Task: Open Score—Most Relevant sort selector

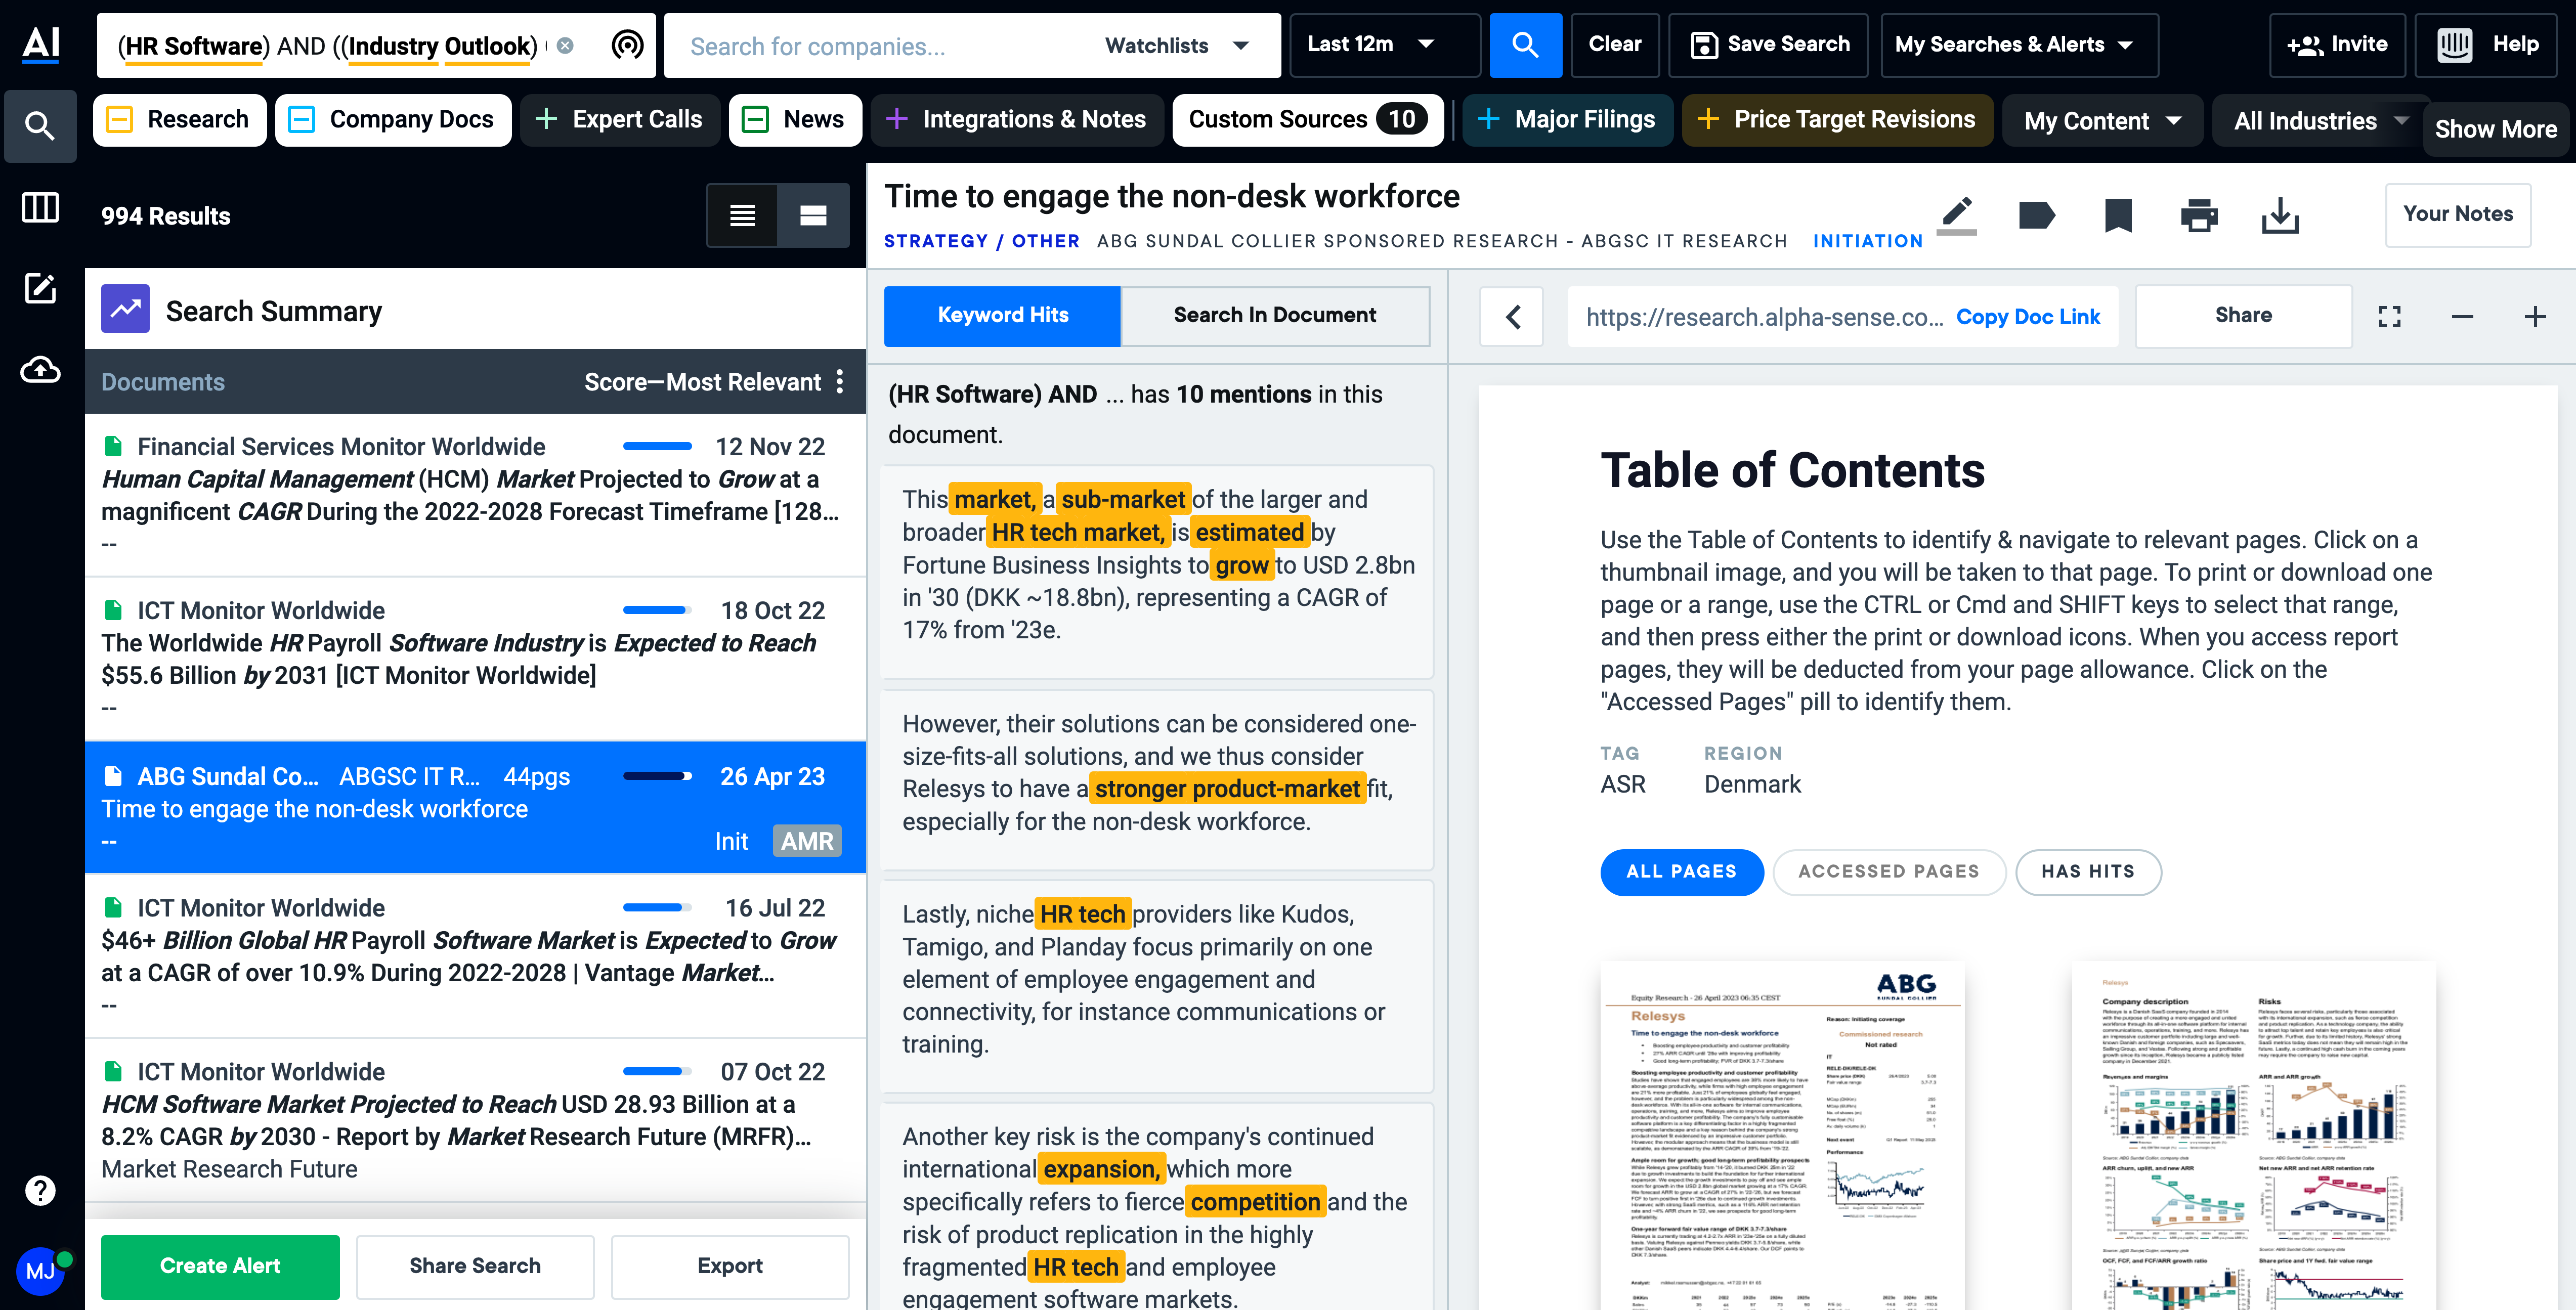Action: point(703,382)
